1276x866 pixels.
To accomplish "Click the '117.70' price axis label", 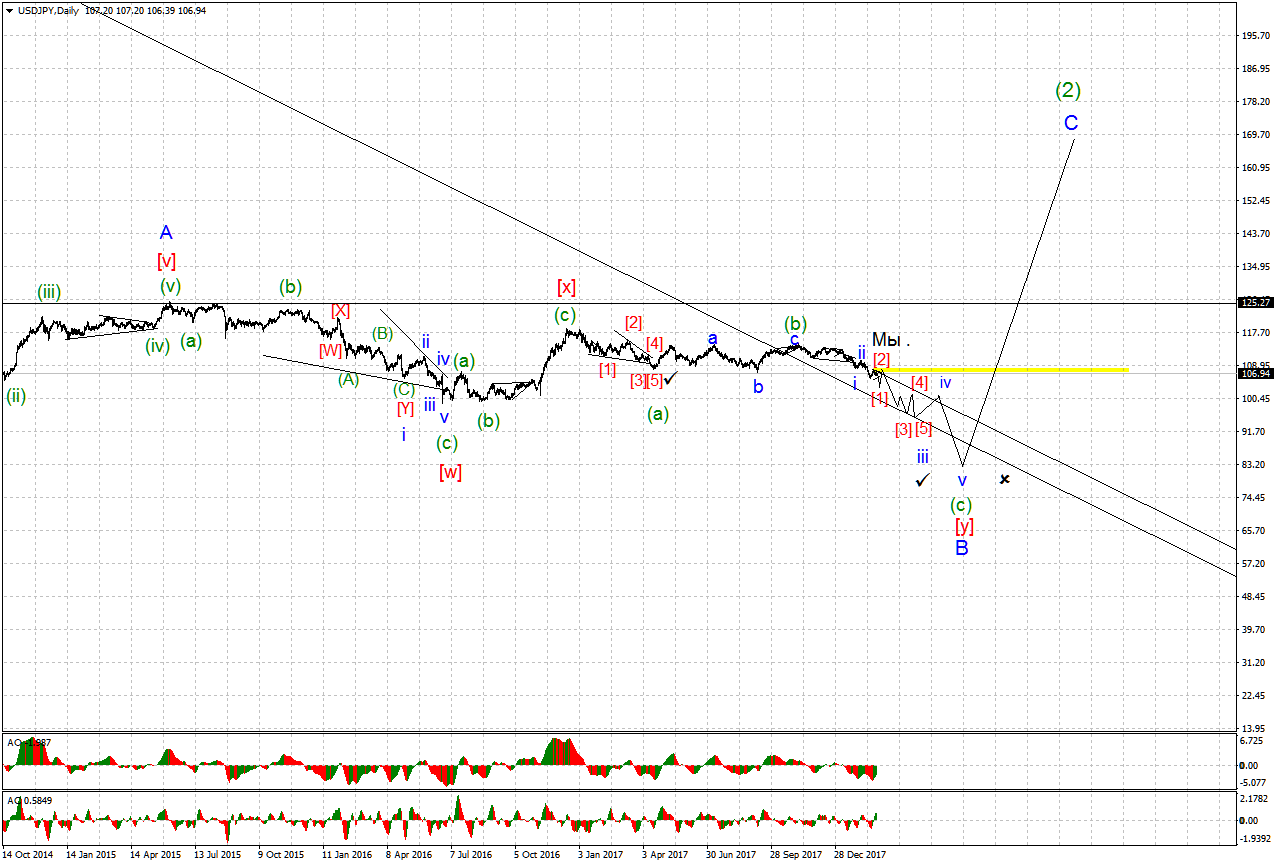I will point(1255,332).
